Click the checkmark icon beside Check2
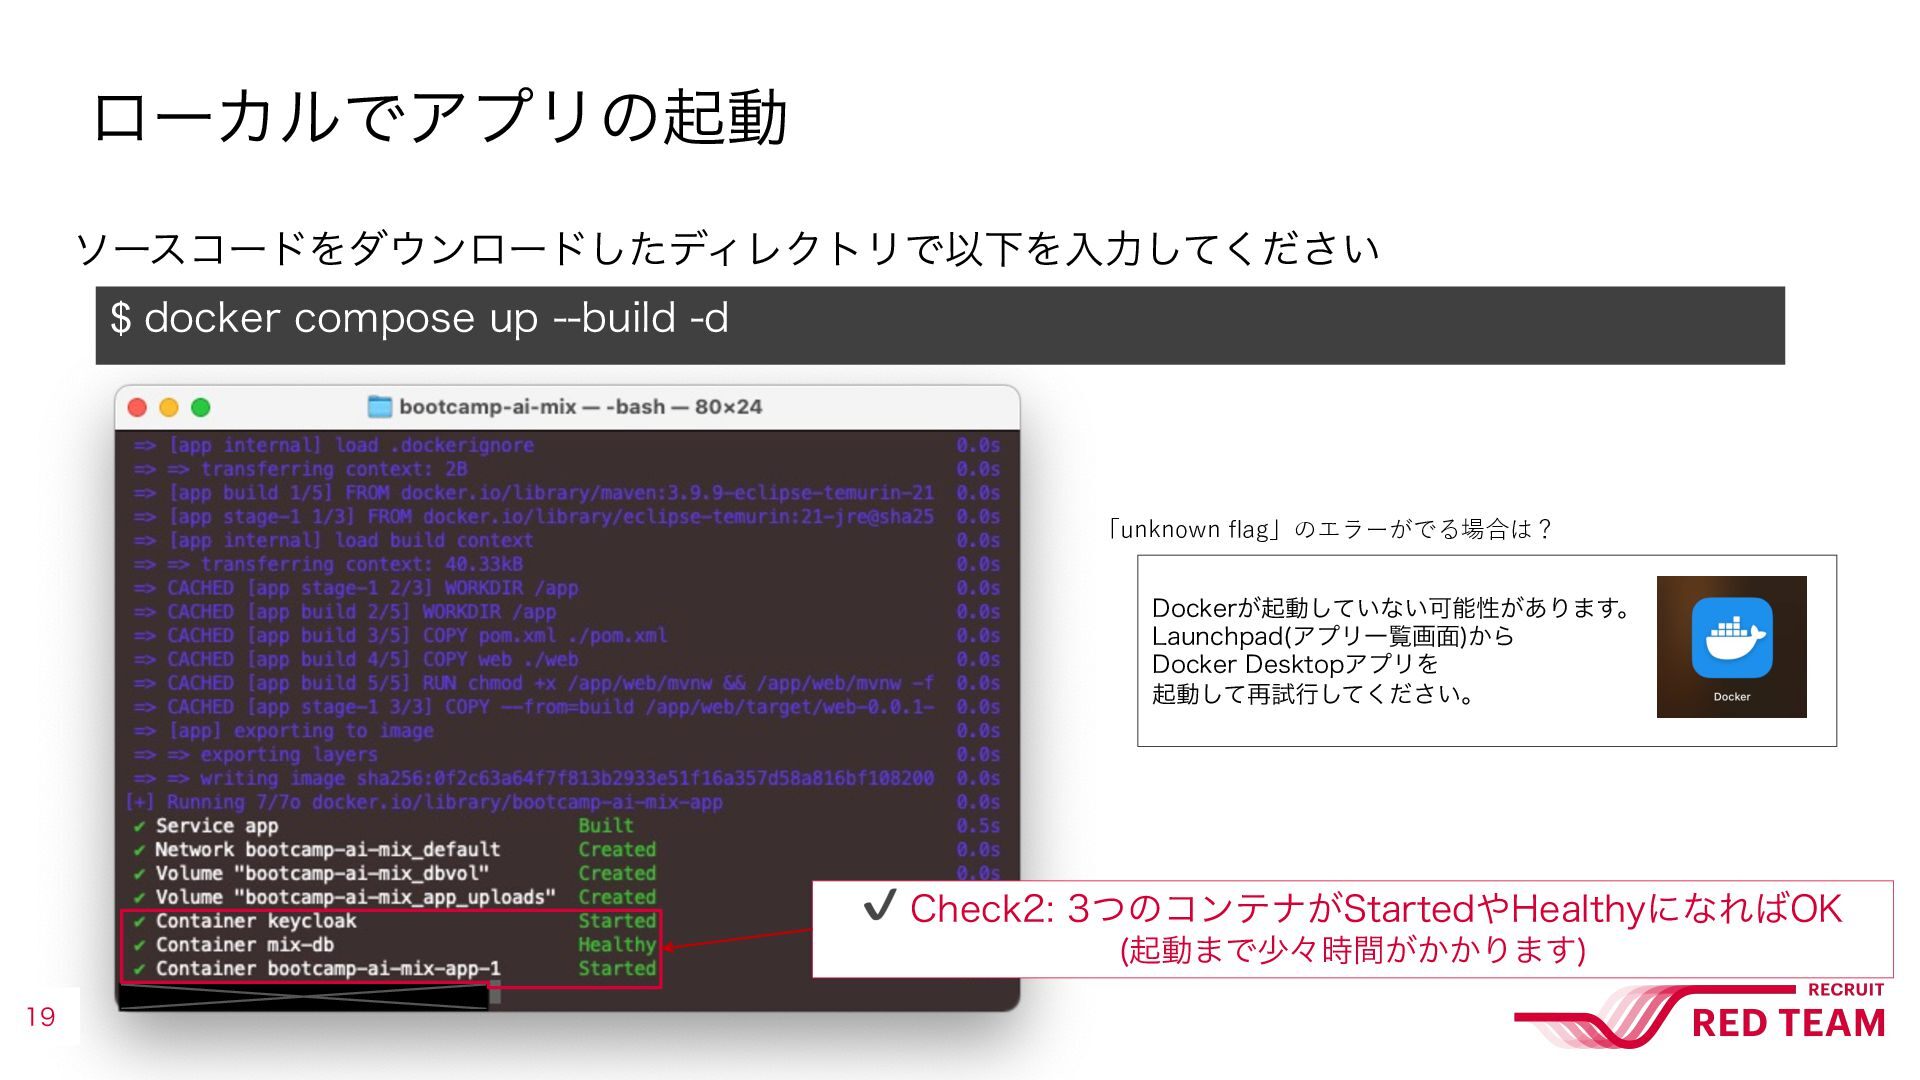Viewport: 1920px width, 1080px height. (x=879, y=906)
